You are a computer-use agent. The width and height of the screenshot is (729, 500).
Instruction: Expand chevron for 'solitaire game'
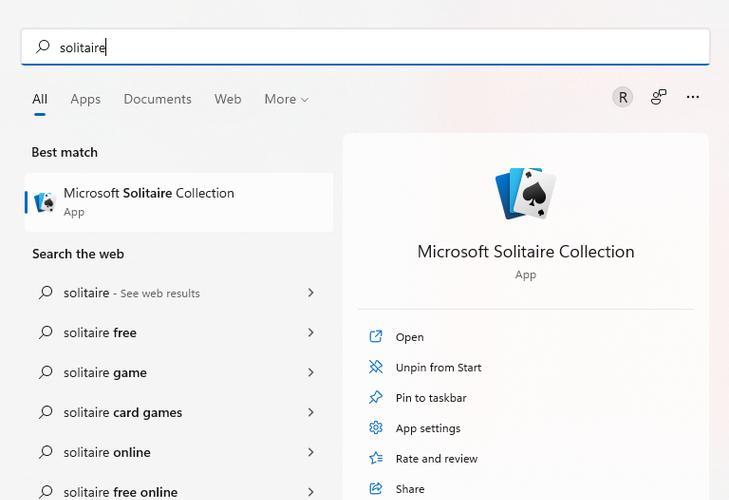point(311,373)
